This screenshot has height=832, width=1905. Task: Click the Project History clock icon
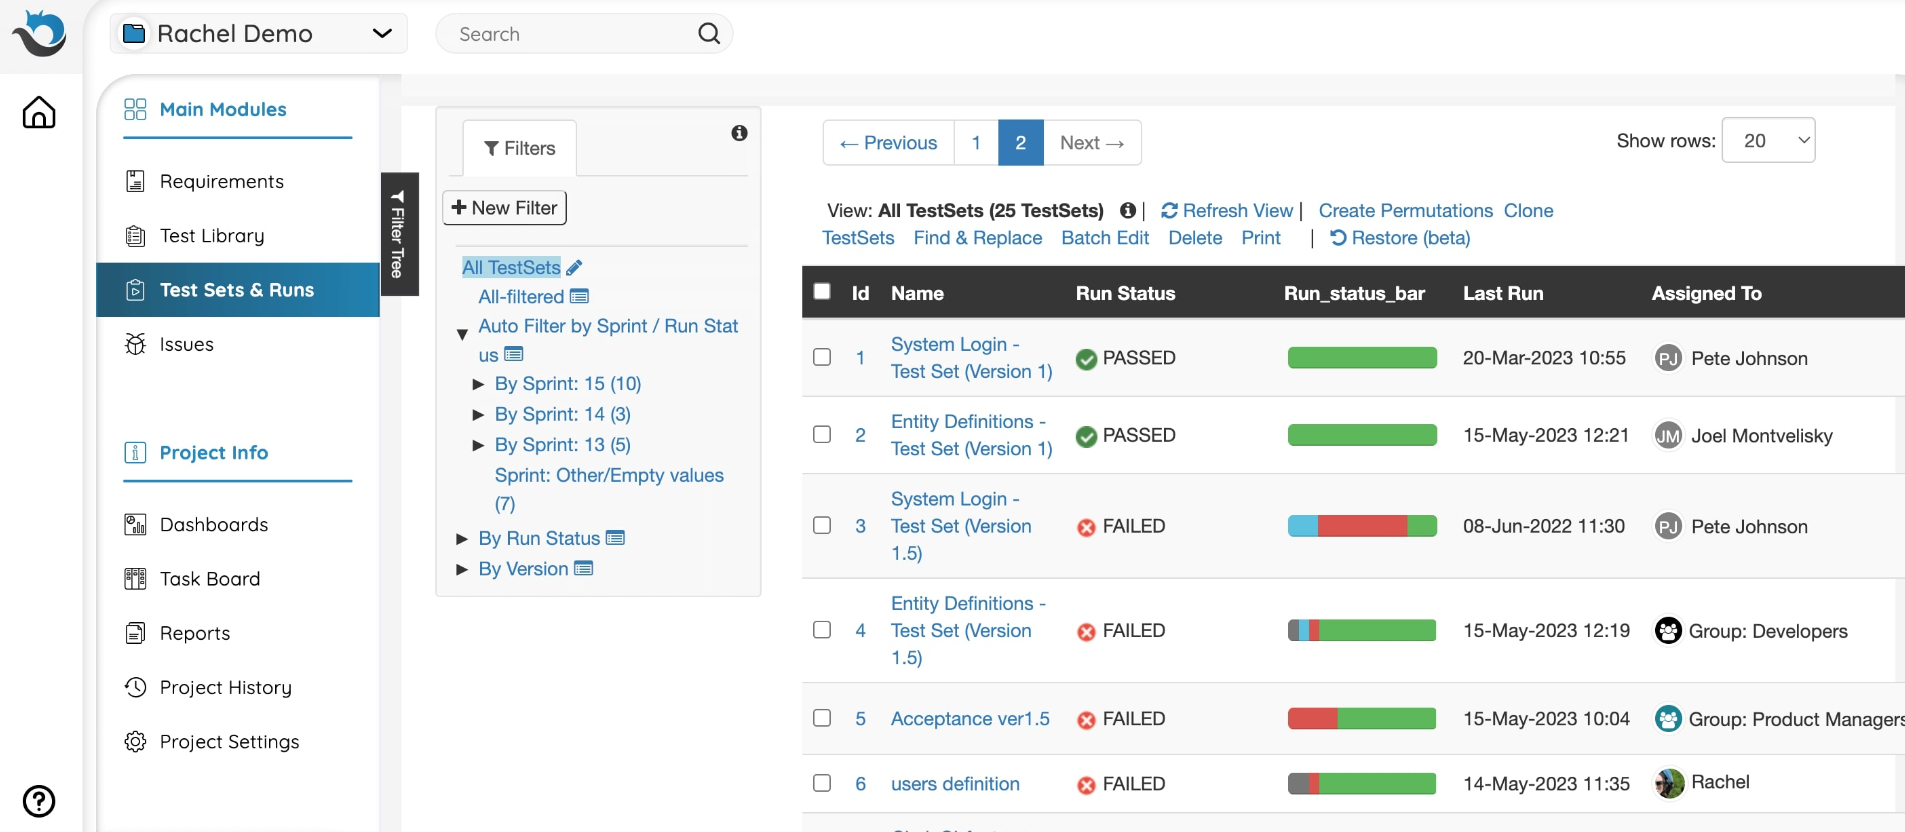(x=135, y=687)
